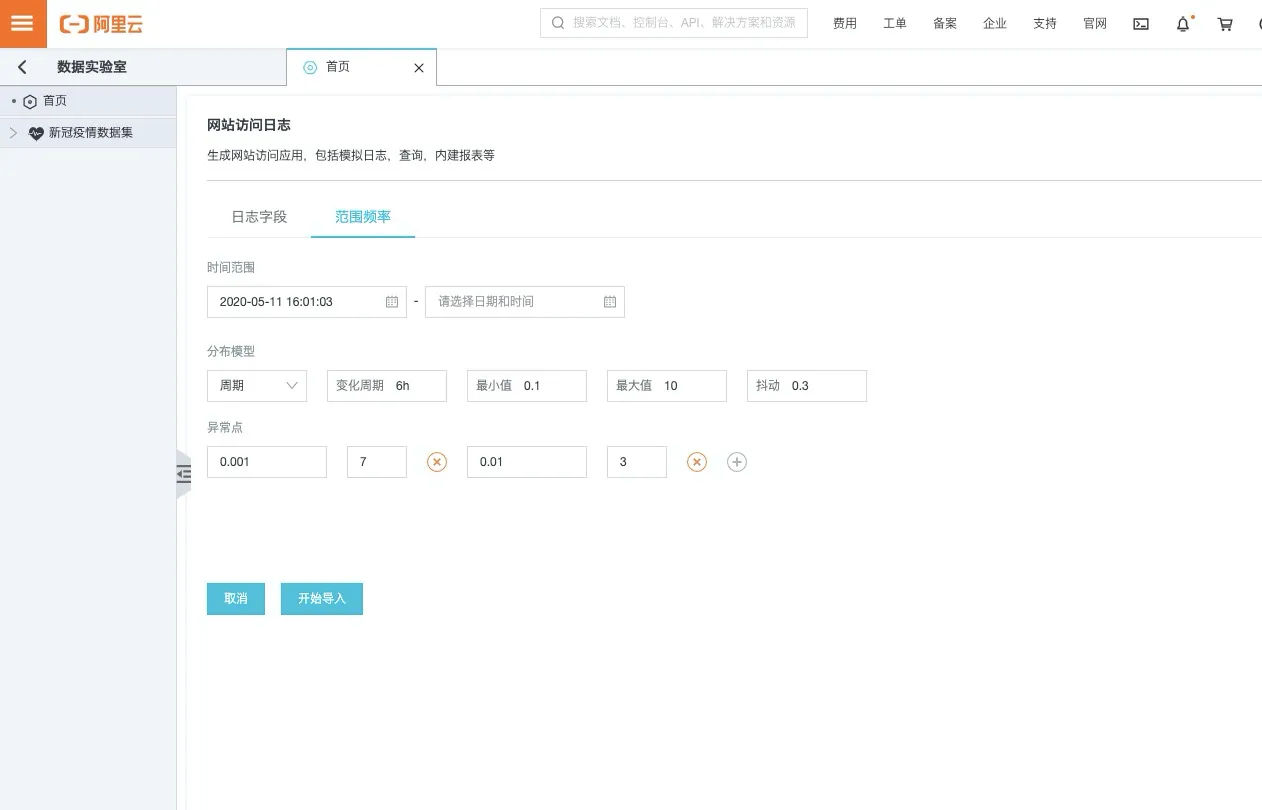Open the Cloud Shell terminal icon
This screenshot has height=810, width=1262.
(1141, 24)
